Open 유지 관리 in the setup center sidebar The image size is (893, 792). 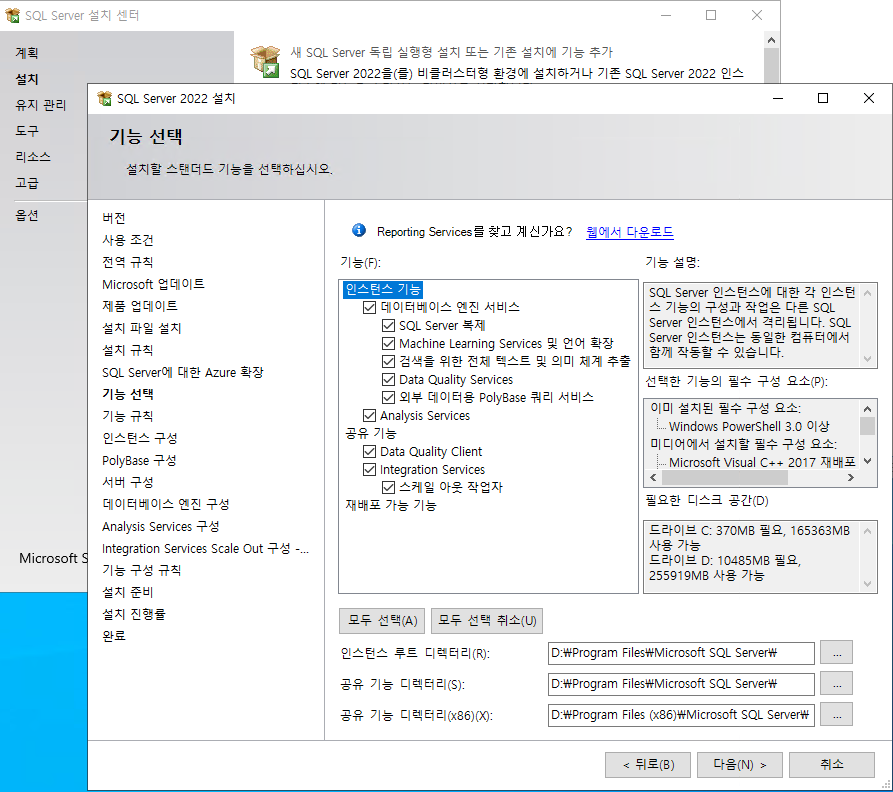[40, 105]
